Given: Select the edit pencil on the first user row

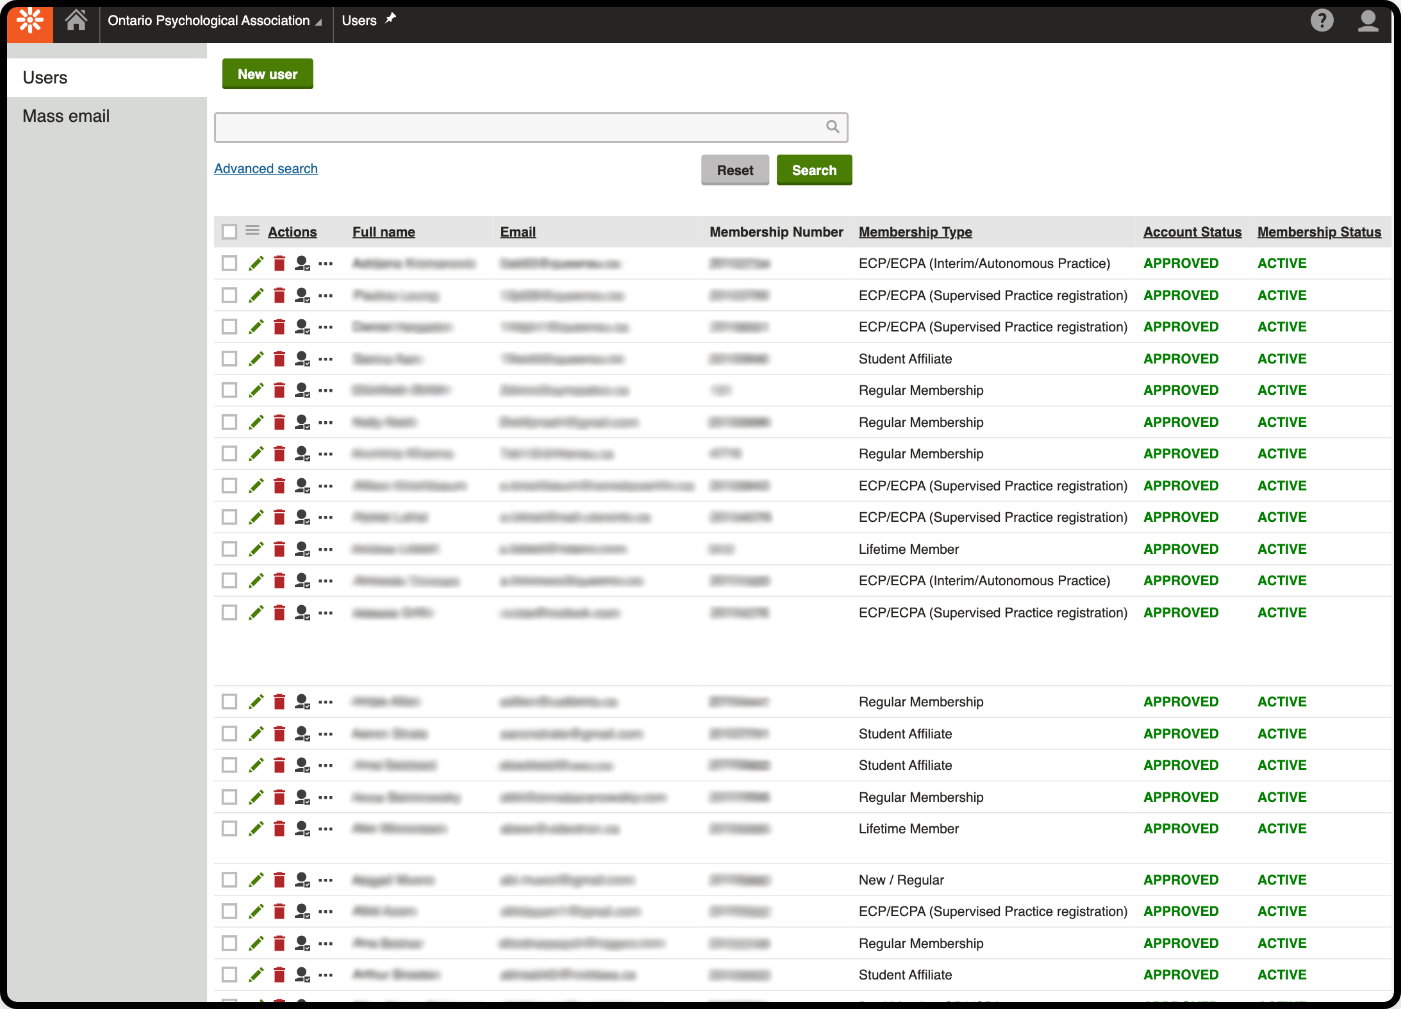Looking at the screenshot, I should (256, 263).
